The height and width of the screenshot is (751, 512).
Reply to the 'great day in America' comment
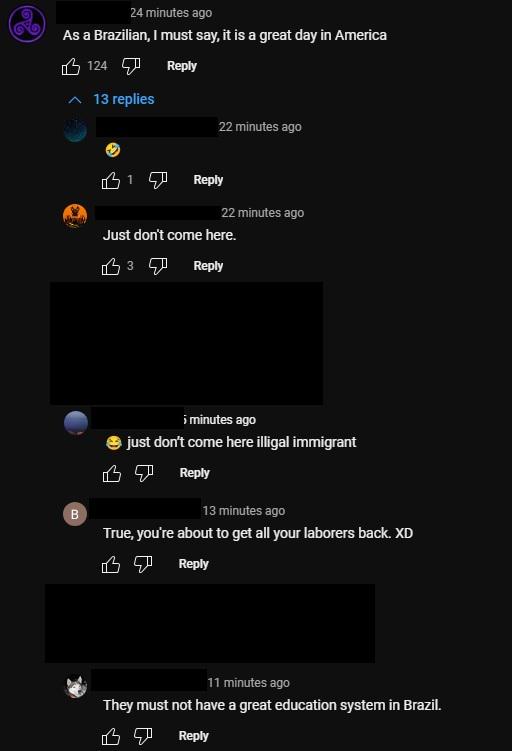(182, 66)
